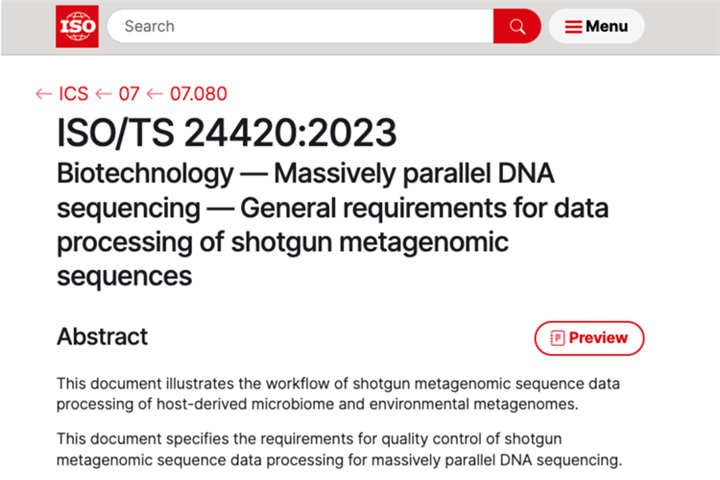Click the Biotechnology standard title text
Screen dimensions: 720x480
[332, 225]
